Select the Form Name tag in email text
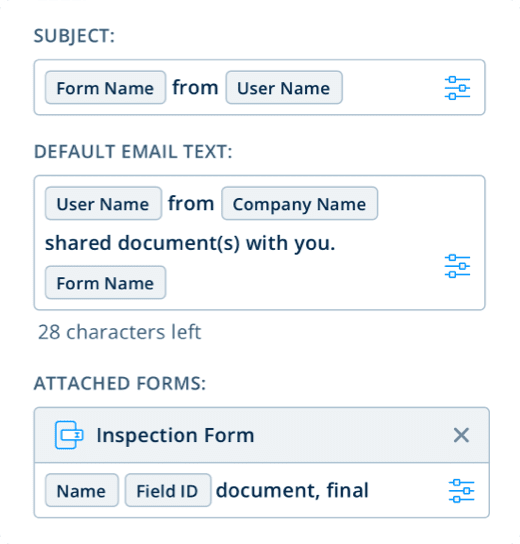 [x=105, y=283]
